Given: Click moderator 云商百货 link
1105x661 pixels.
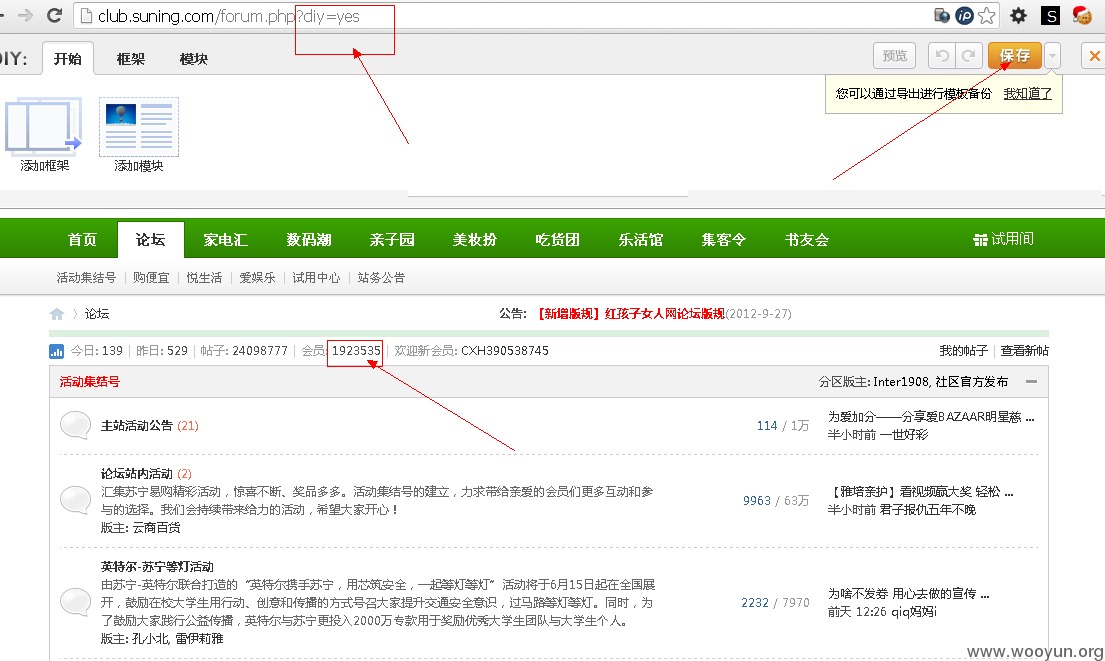Looking at the screenshot, I should (x=156, y=528).
